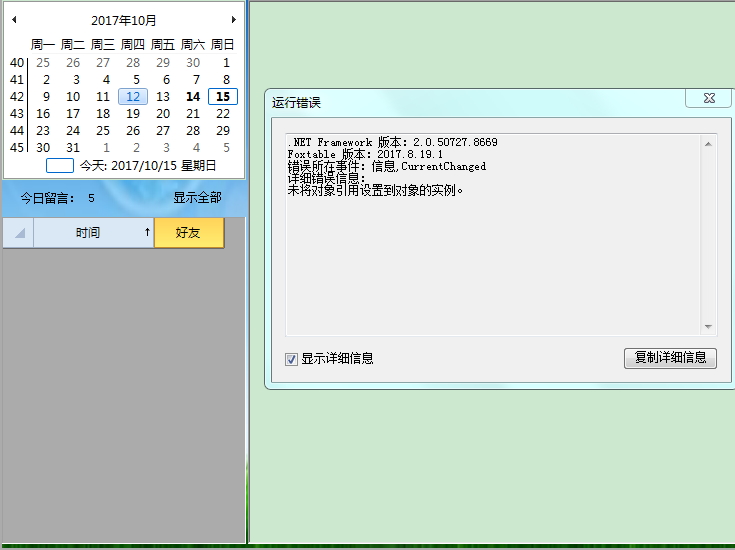Select October 2 in calendar

point(46,80)
